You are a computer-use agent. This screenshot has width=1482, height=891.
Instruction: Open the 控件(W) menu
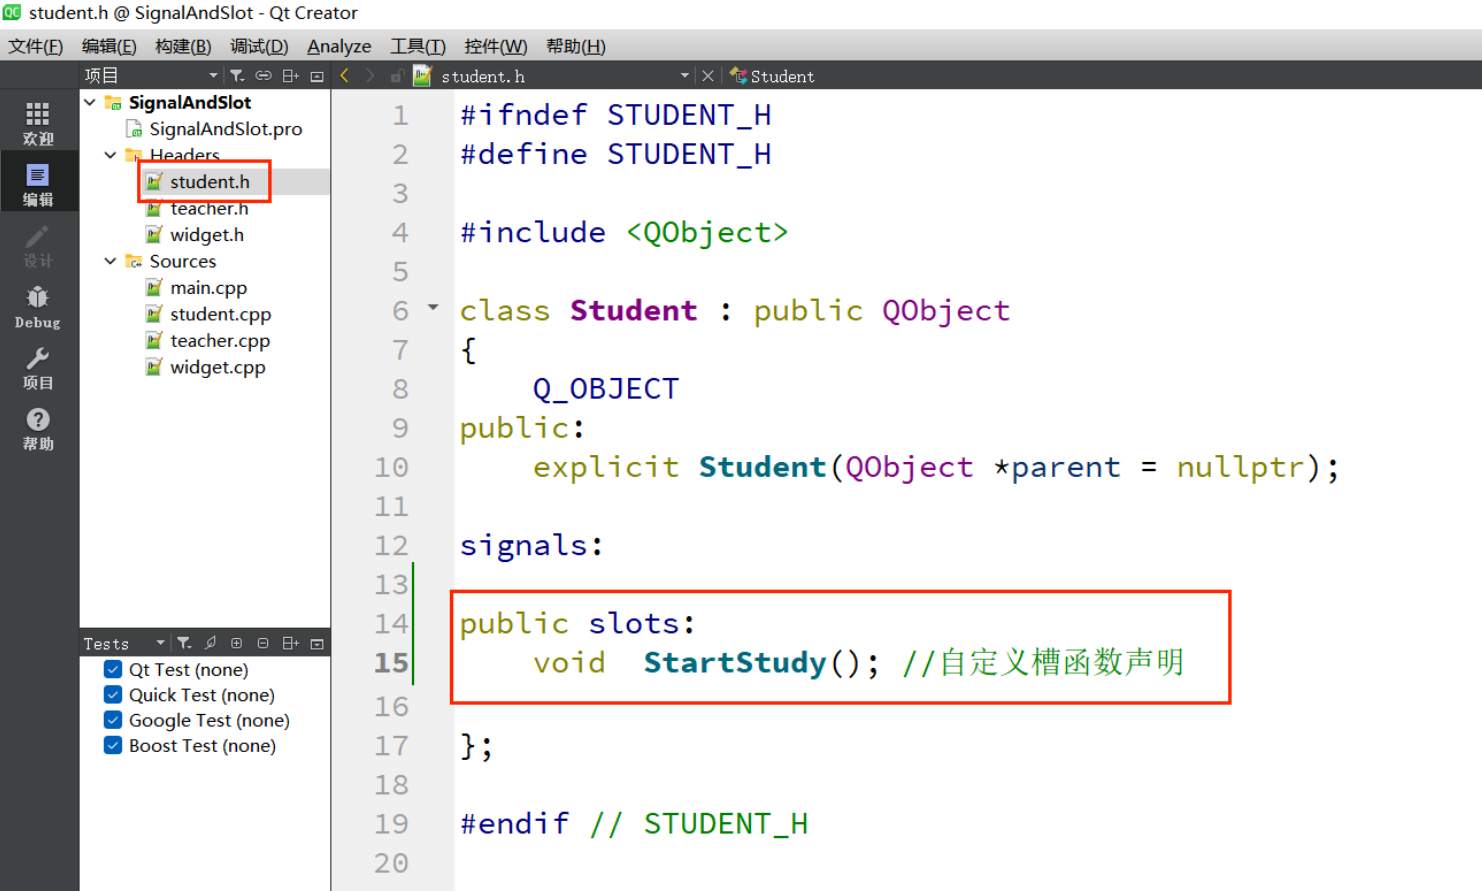click(x=496, y=46)
